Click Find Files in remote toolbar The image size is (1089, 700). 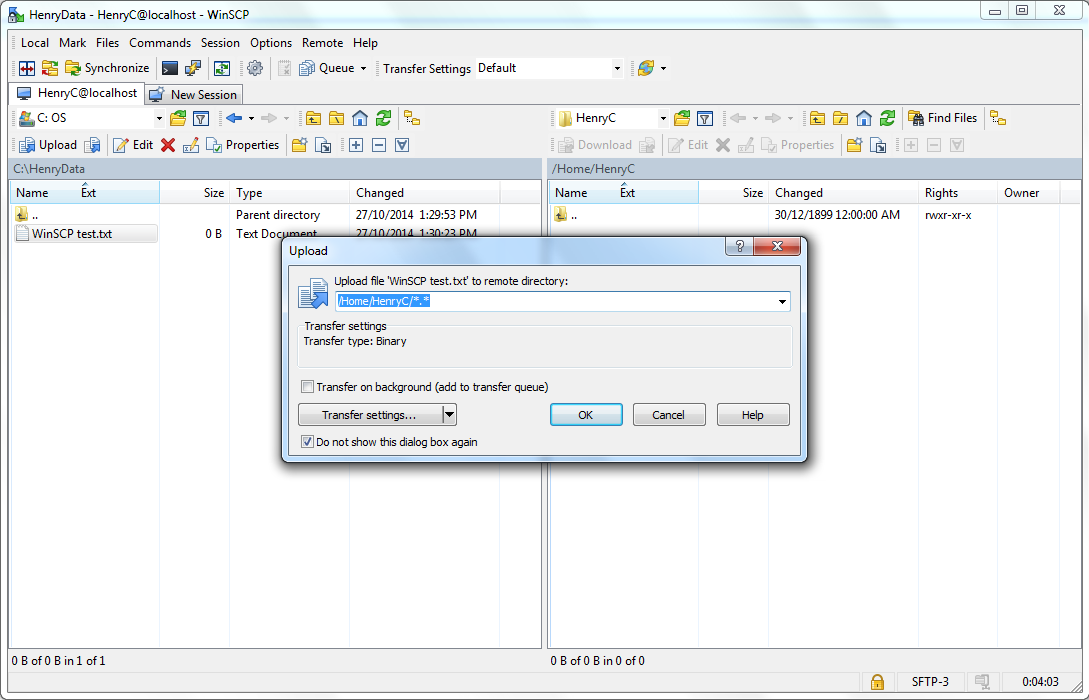tap(942, 118)
